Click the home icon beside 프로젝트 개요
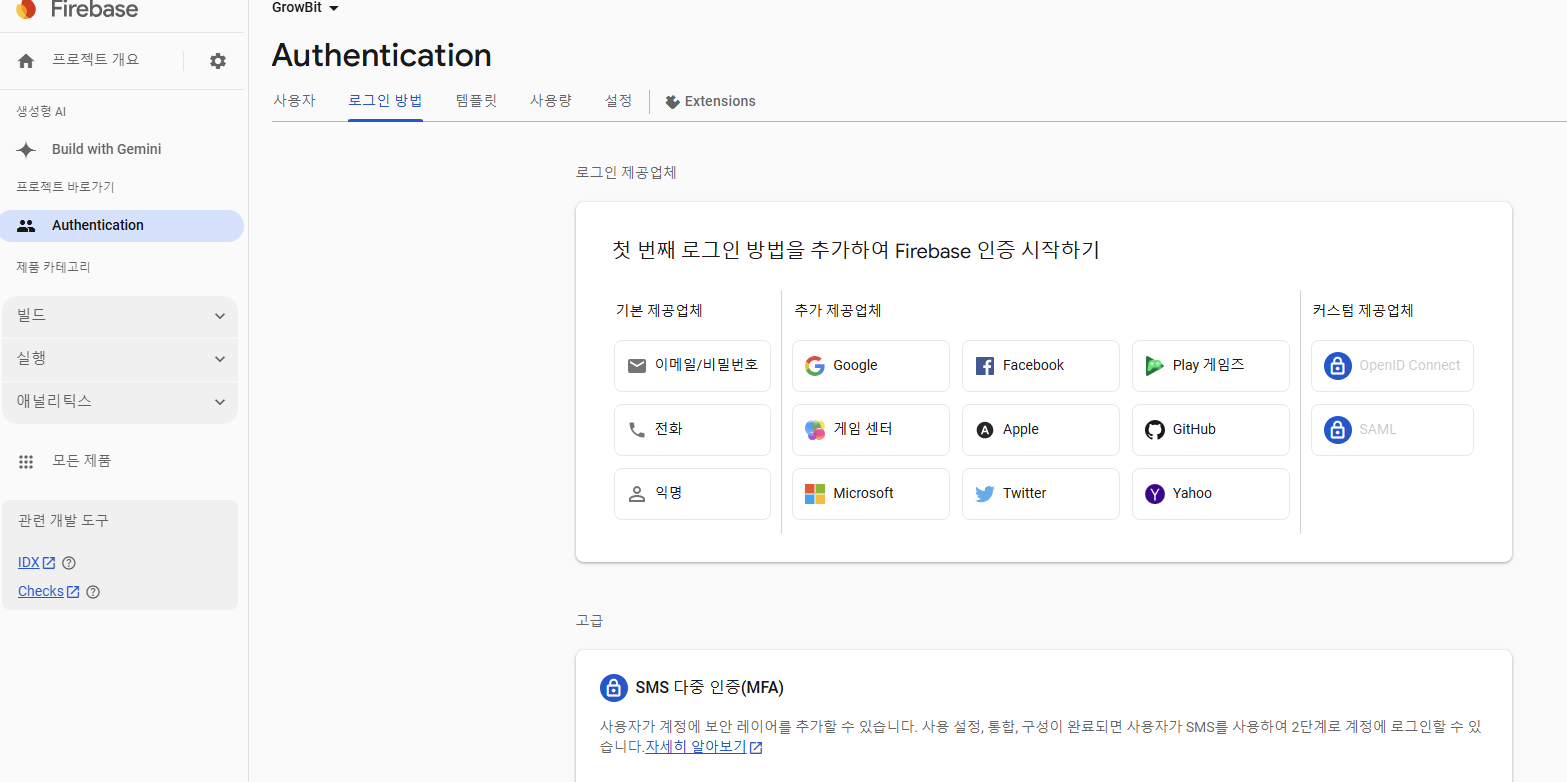The height and width of the screenshot is (782, 1567). (x=27, y=61)
